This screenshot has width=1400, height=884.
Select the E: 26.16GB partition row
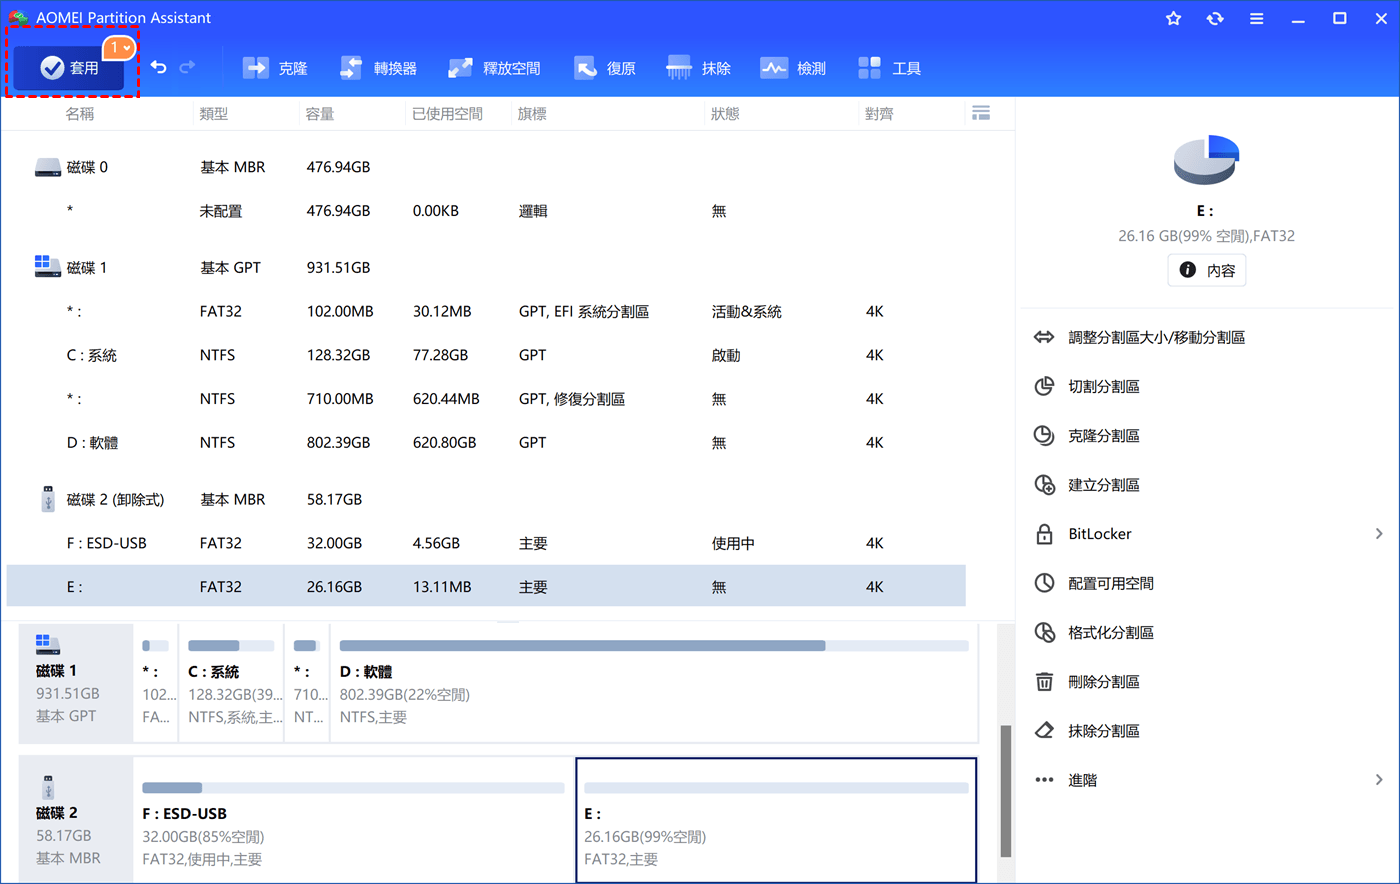click(486, 586)
